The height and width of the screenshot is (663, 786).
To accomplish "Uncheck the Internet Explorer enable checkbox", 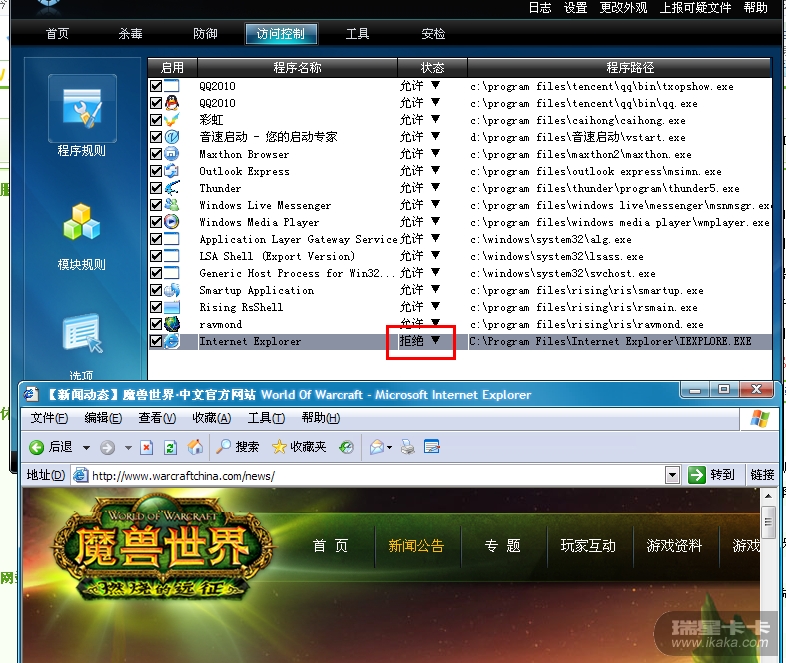I will [x=156, y=341].
